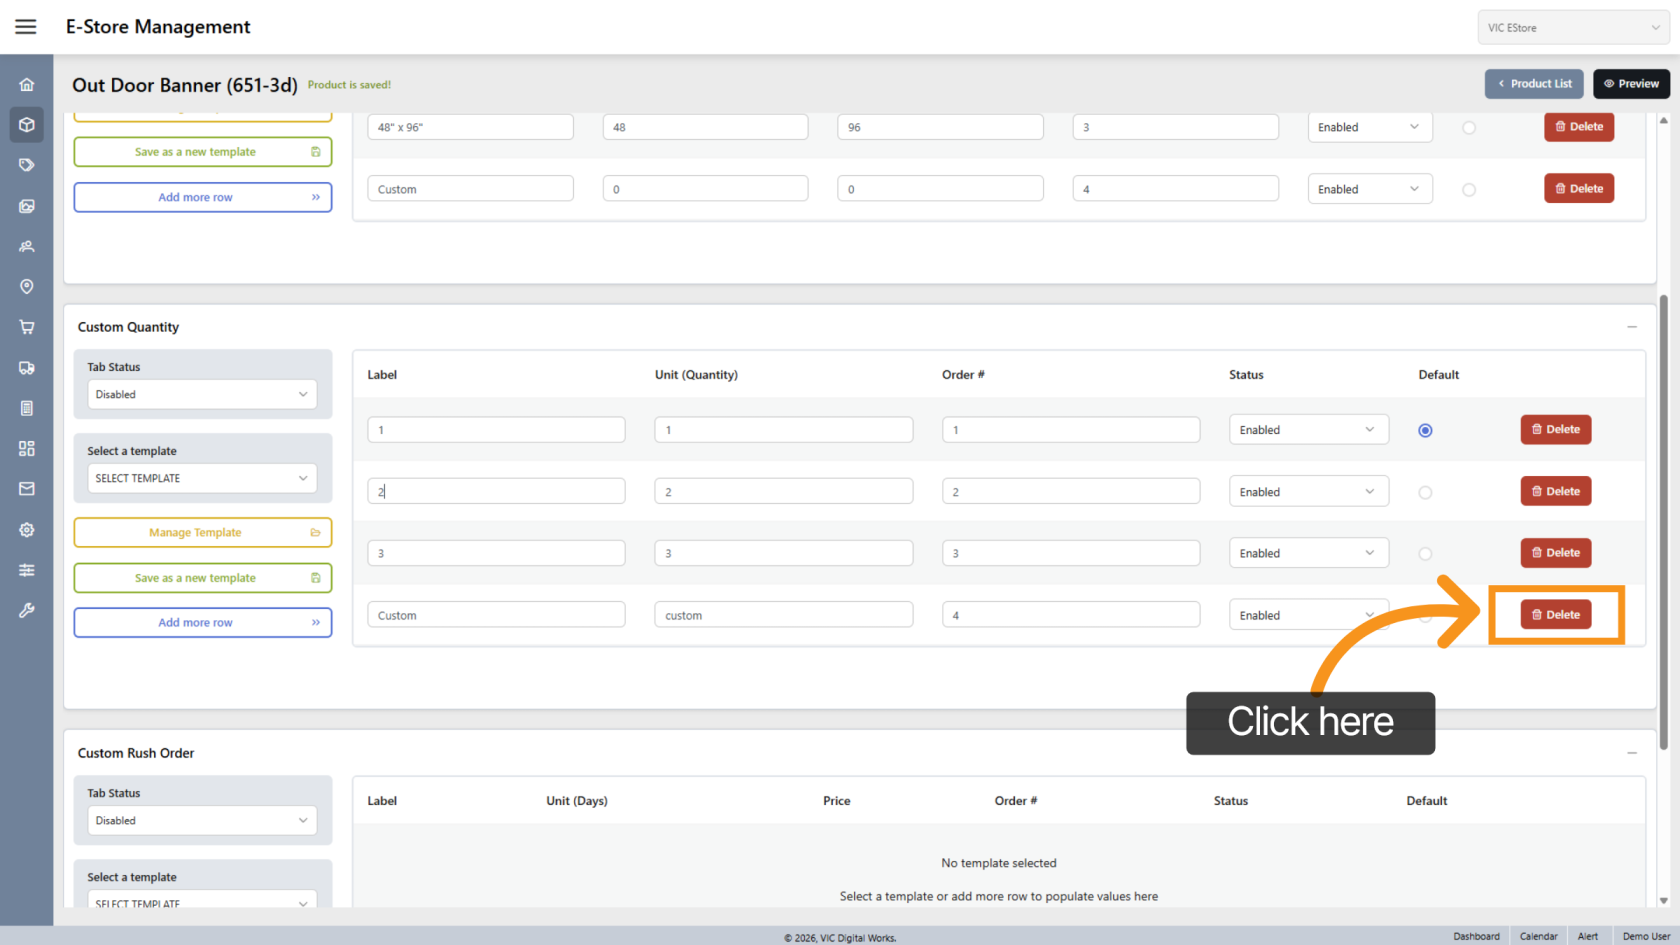Open Custom Quantity Tab Status dropdown
Viewport: 1680px width, 945px height.
[201, 395]
